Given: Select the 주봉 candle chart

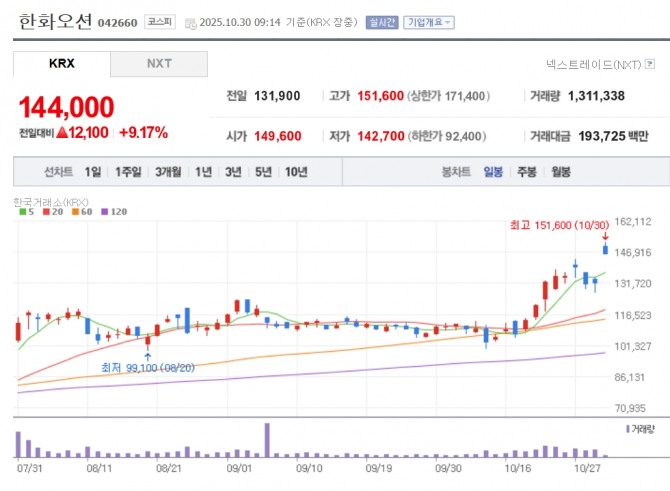Looking at the screenshot, I should pyautogui.click(x=526, y=172).
